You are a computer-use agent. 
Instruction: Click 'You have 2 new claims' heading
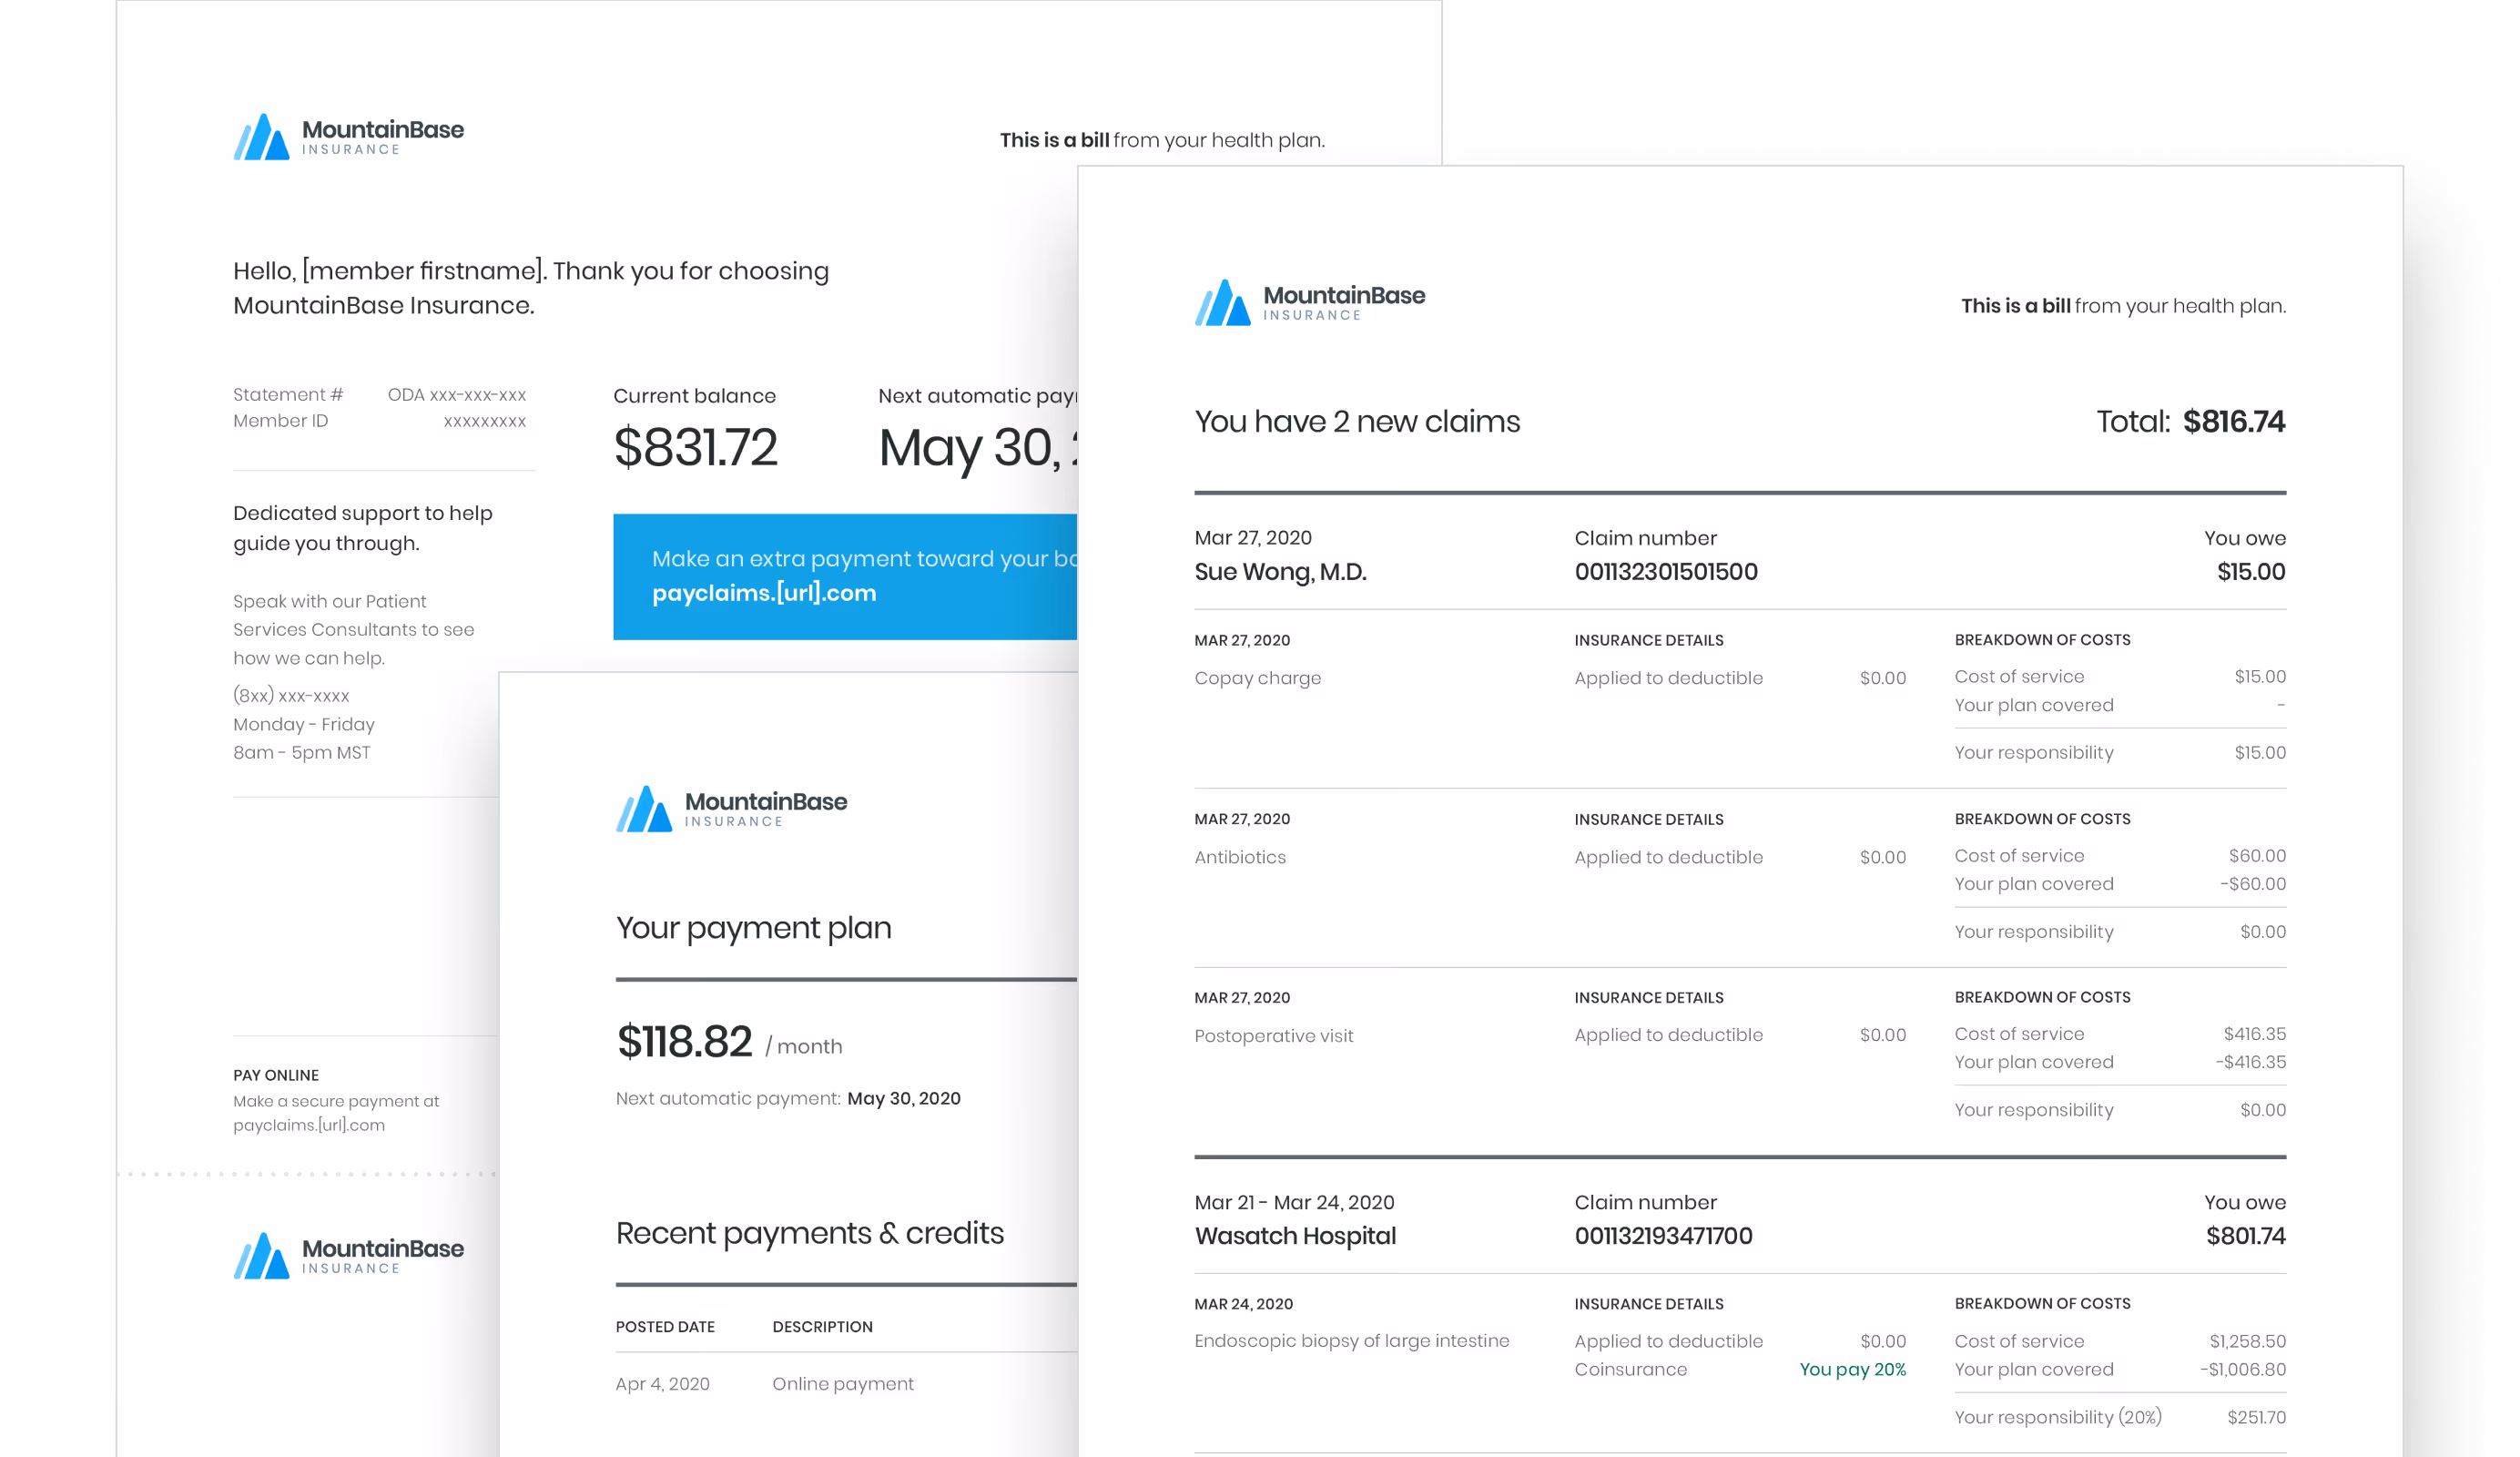[x=1357, y=422]
